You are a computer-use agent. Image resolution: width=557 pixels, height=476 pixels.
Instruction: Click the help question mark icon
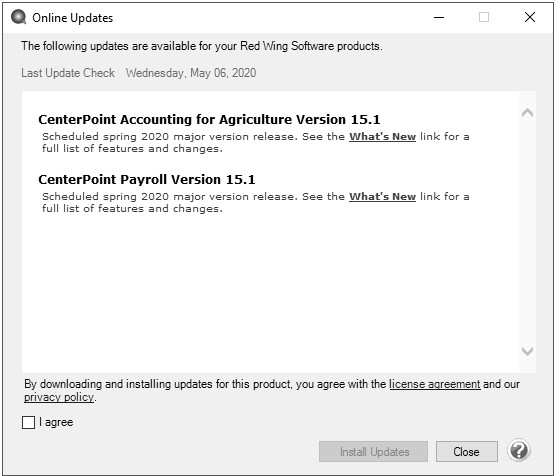click(519, 451)
